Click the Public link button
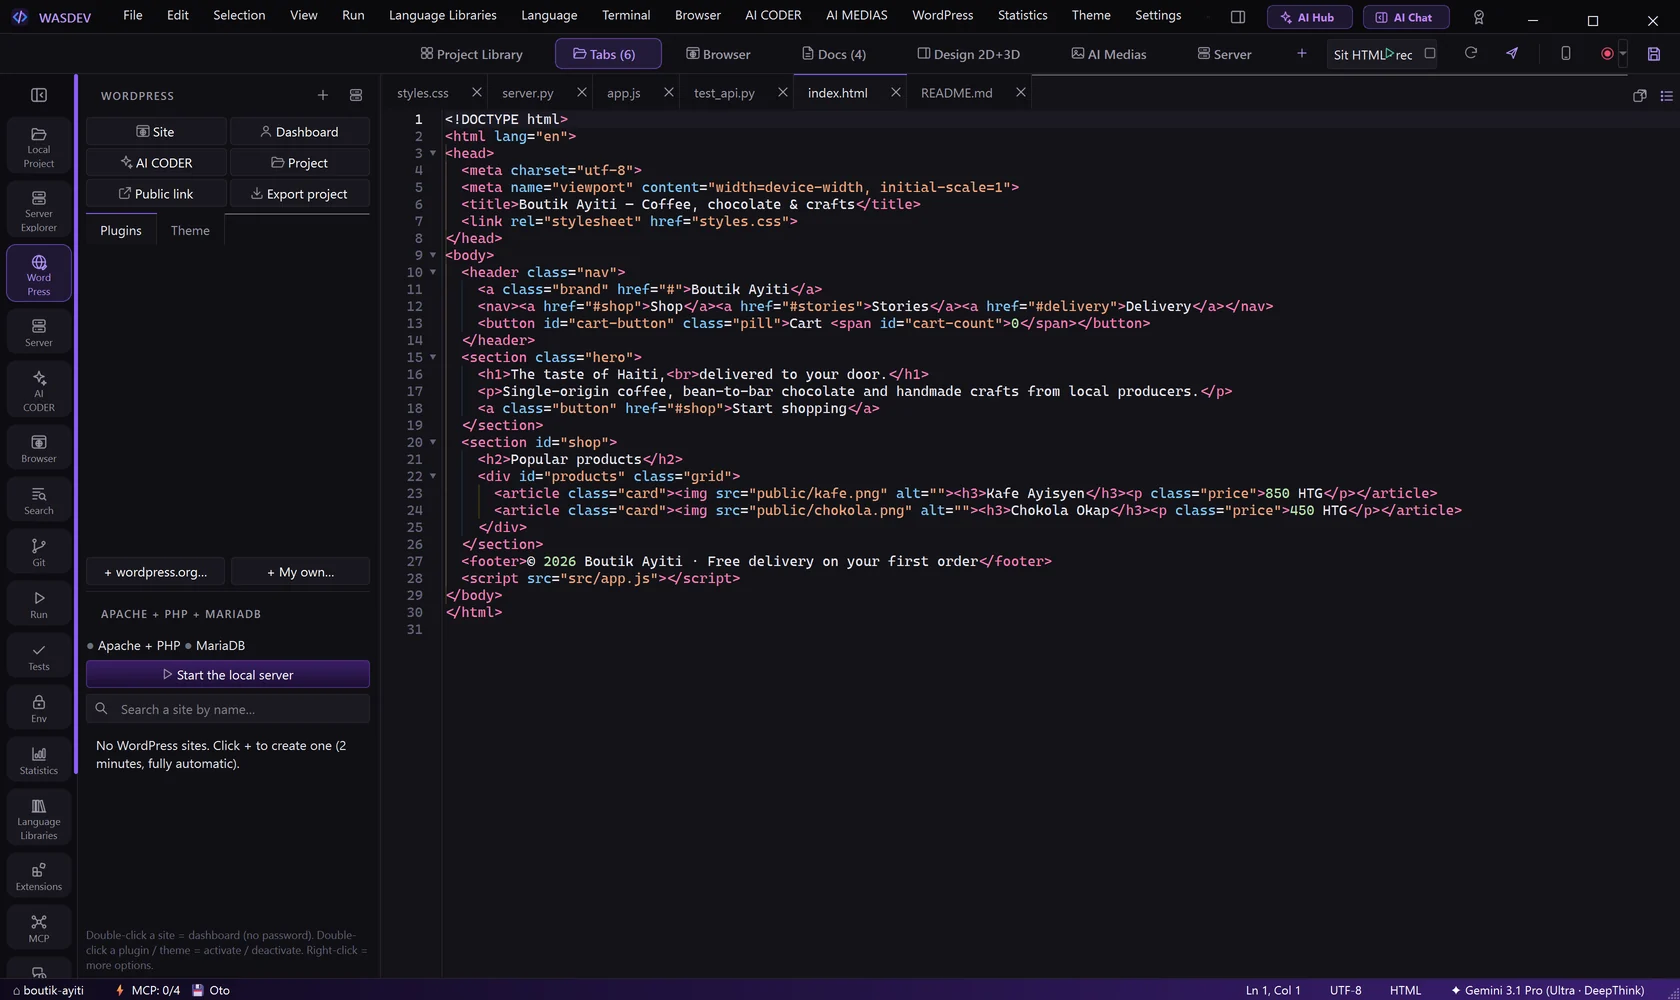 tap(156, 194)
